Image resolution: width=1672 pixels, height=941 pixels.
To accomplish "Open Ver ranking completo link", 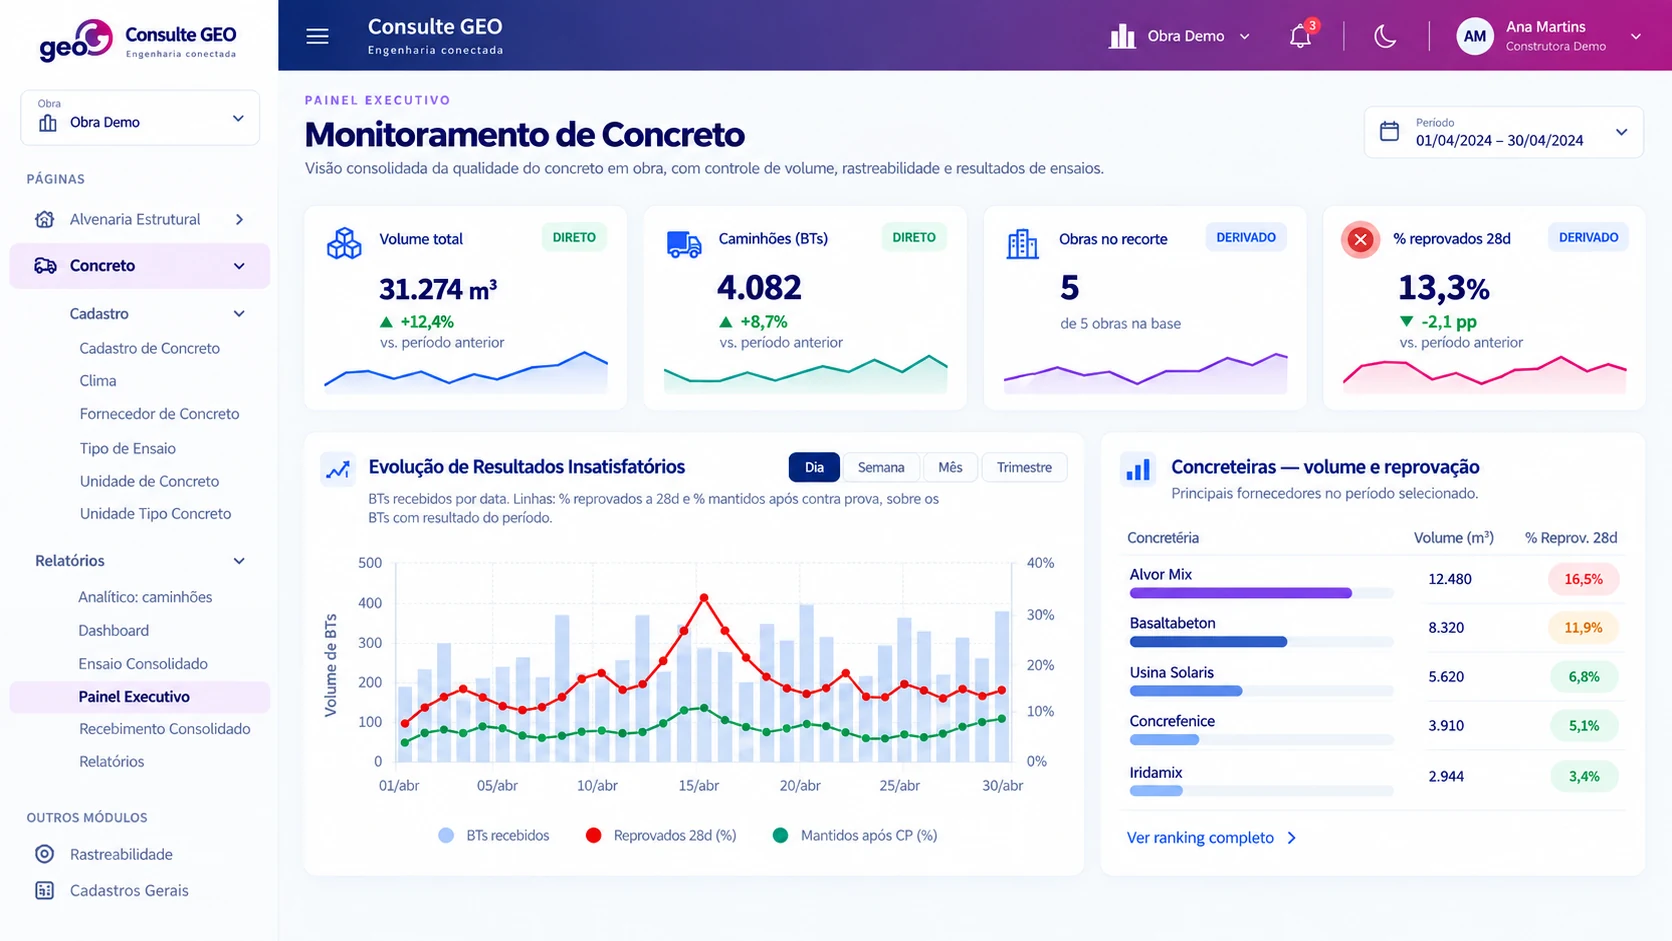I will click(x=1211, y=838).
